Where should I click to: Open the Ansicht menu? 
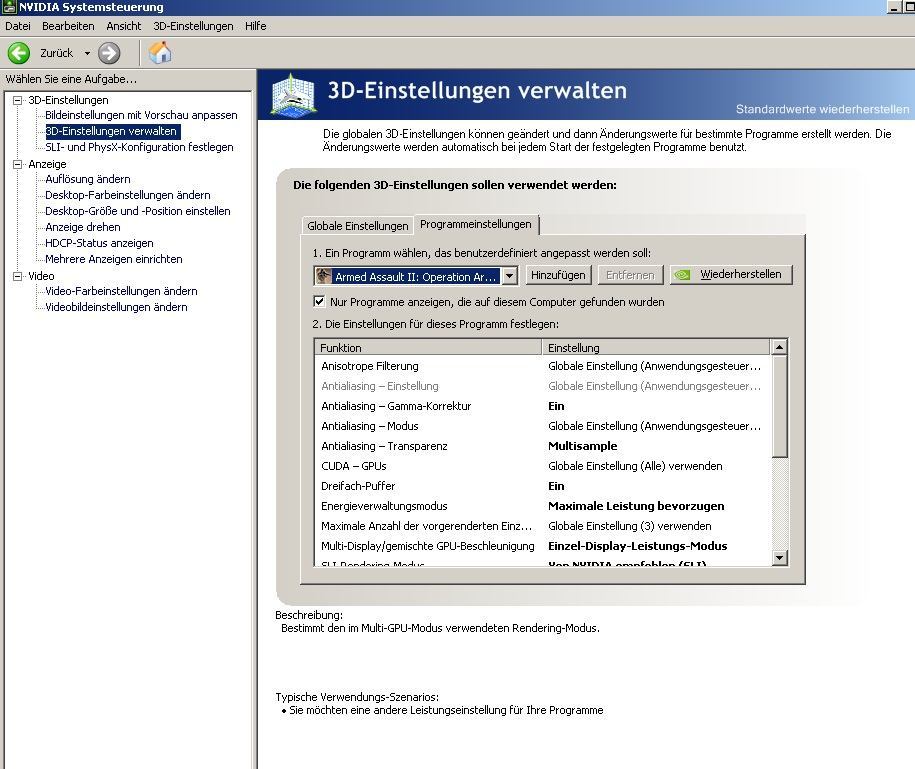124,26
